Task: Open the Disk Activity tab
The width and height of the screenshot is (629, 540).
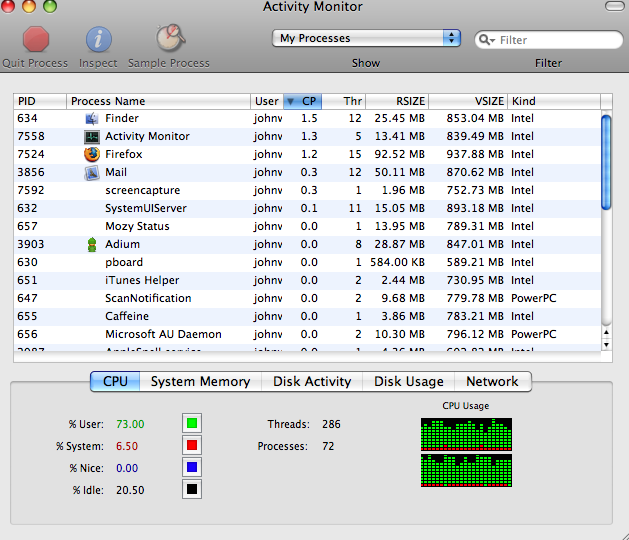Action: (x=312, y=381)
